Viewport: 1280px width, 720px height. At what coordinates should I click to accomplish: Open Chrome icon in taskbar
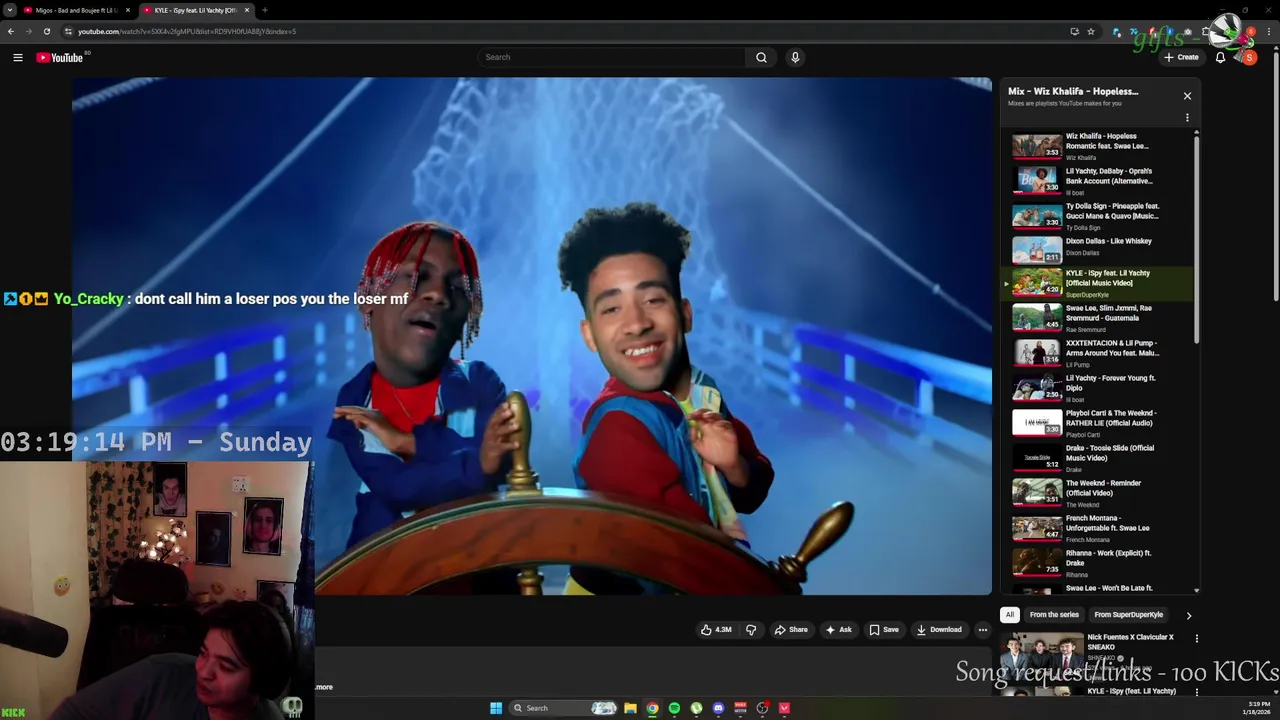652,708
